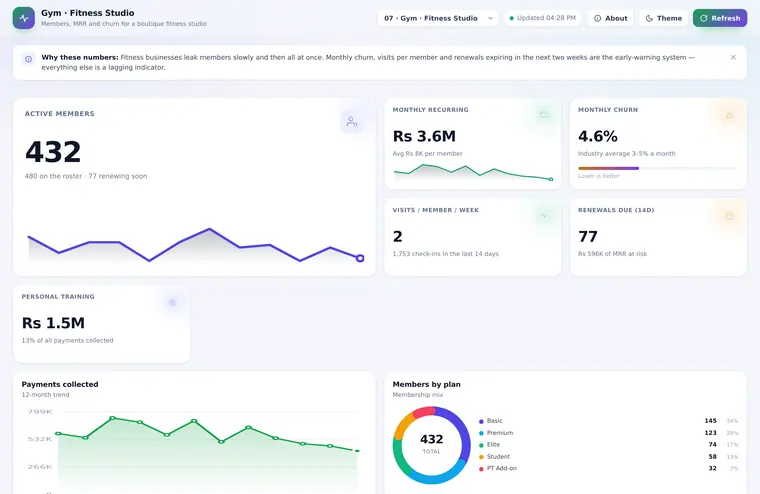This screenshot has width=760, height=494.
Task: Click the Student plan count 58
Action: [x=712, y=457]
